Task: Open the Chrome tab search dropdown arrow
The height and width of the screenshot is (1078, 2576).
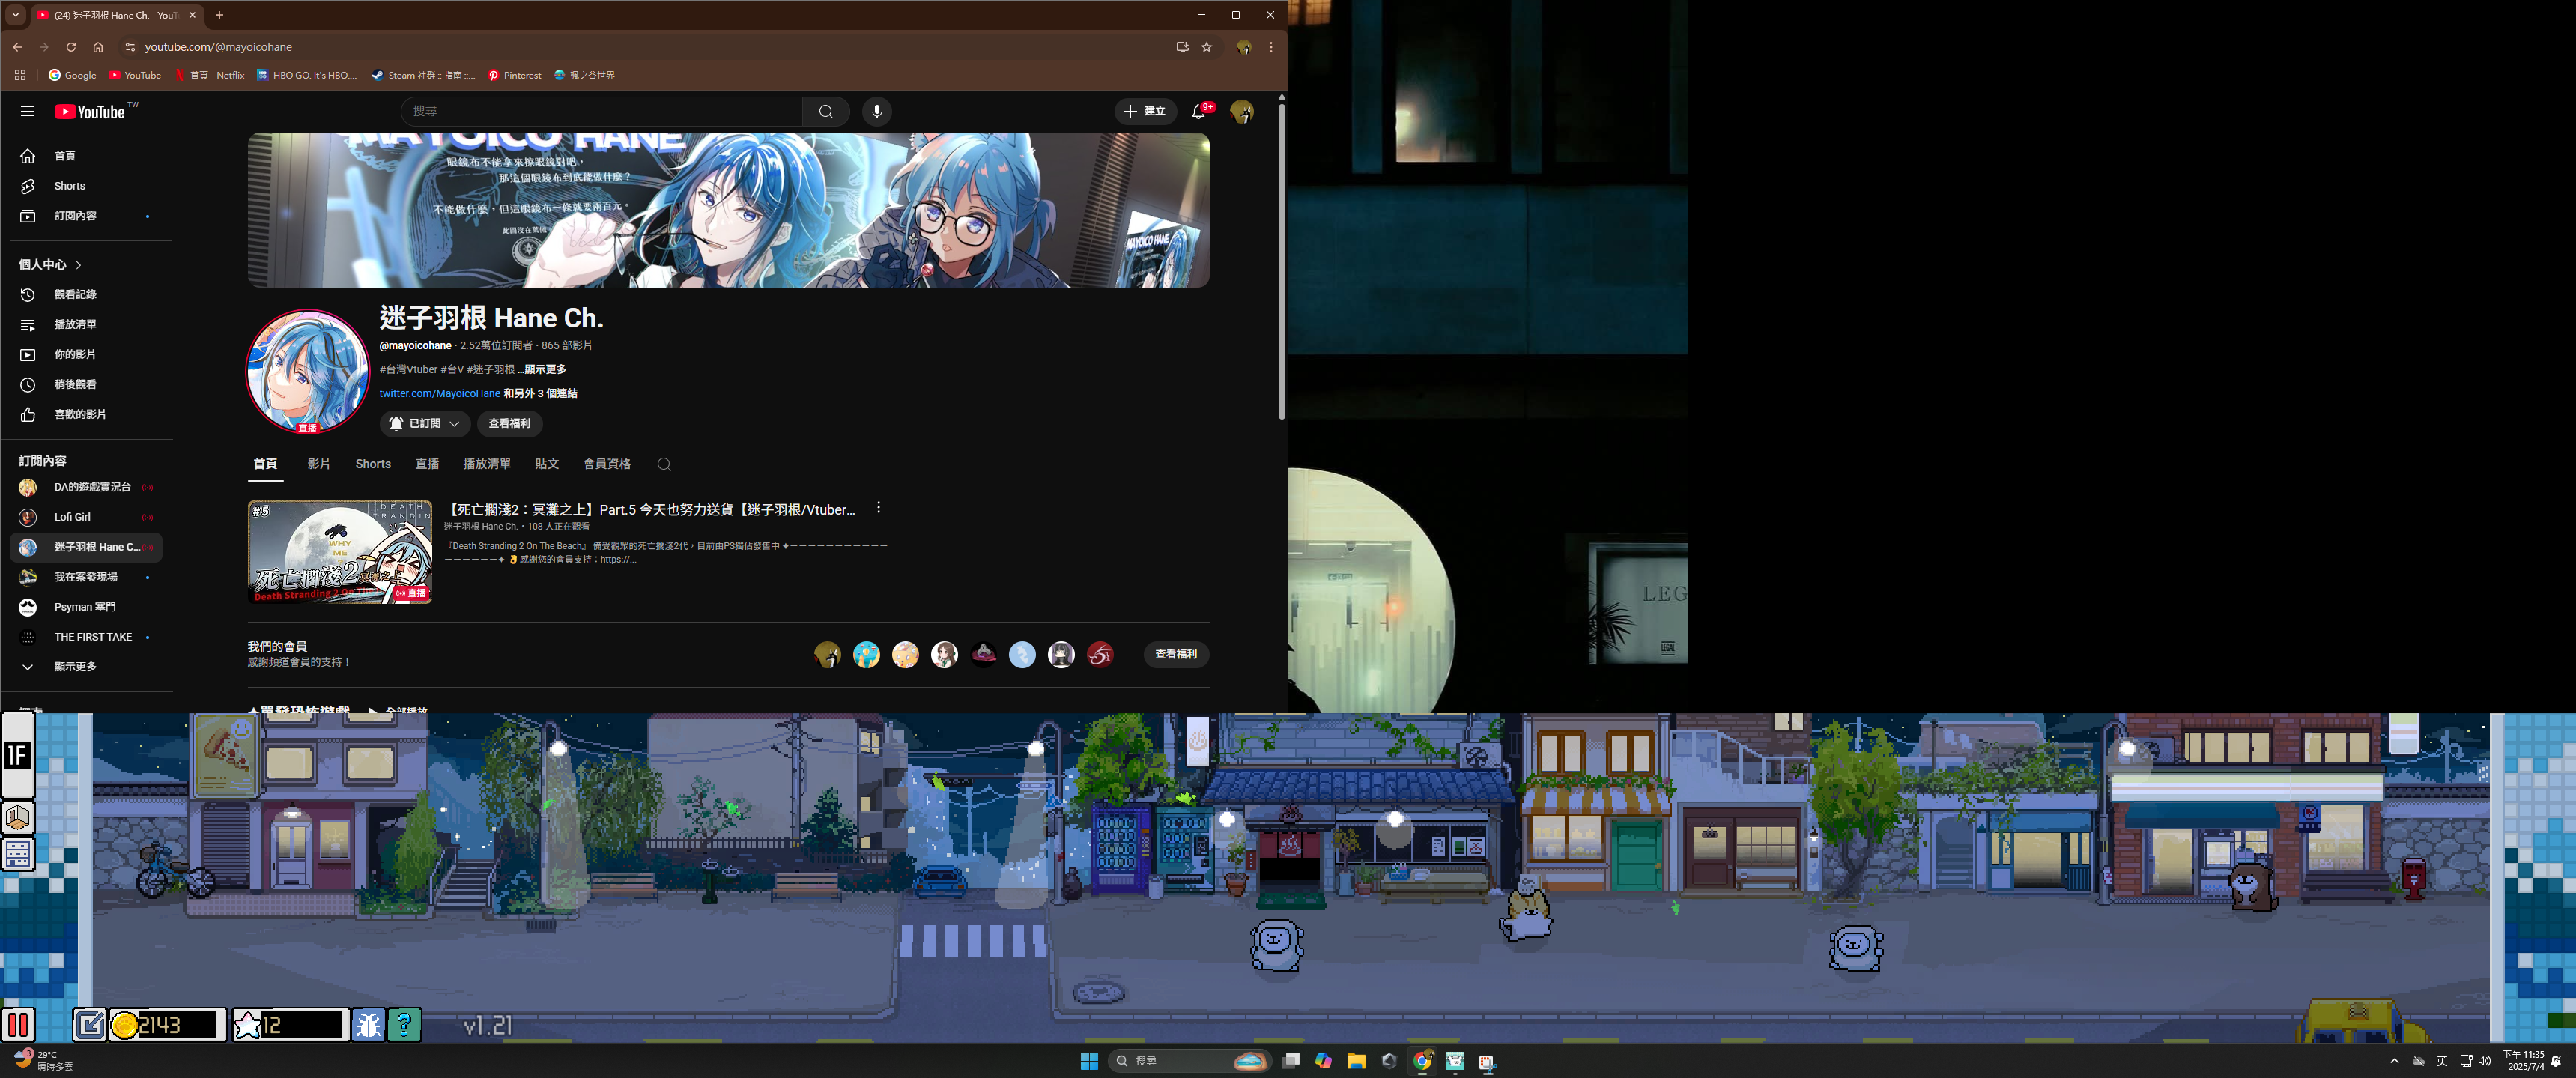Action: pyautogui.click(x=15, y=15)
